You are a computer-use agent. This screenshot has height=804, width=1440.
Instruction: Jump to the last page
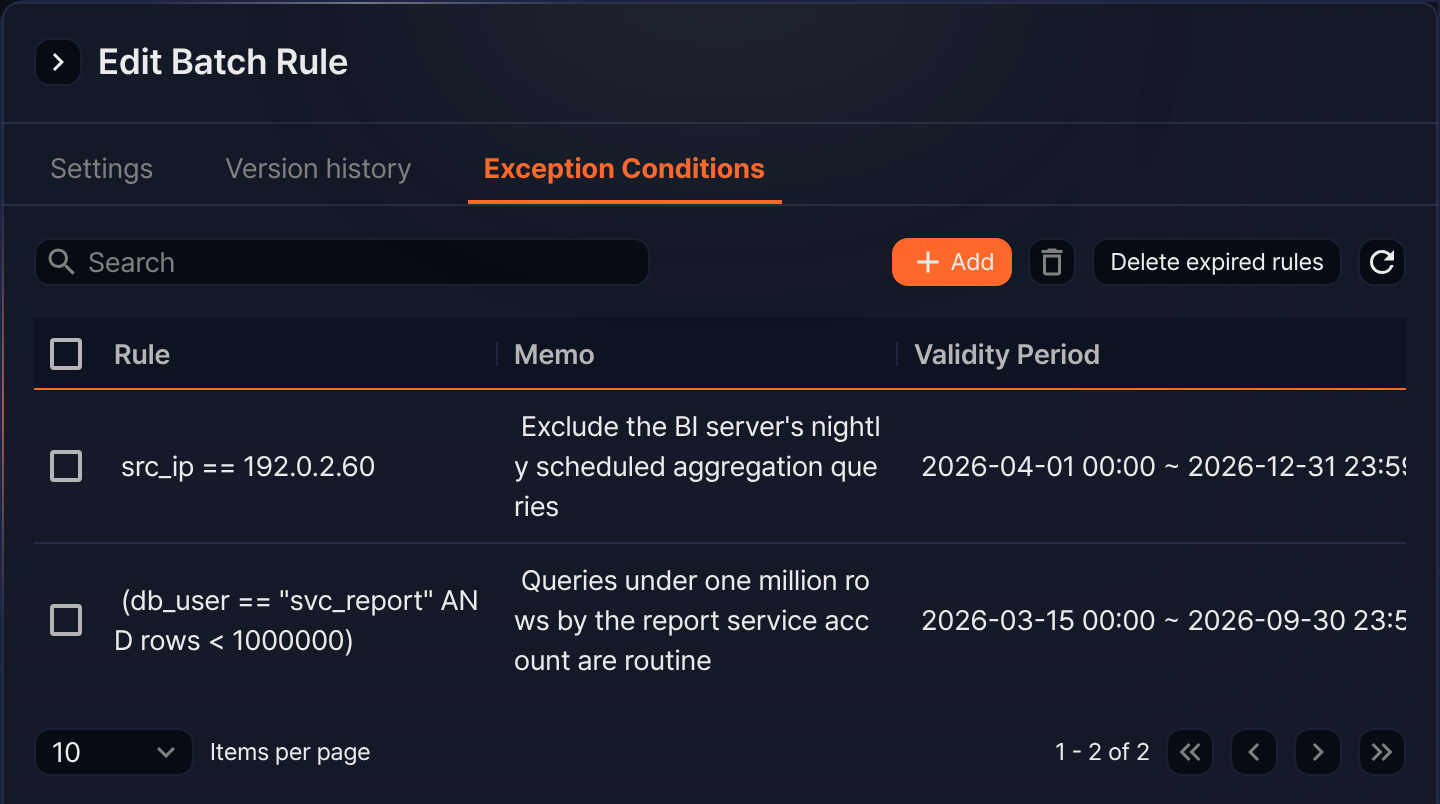click(x=1382, y=752)
